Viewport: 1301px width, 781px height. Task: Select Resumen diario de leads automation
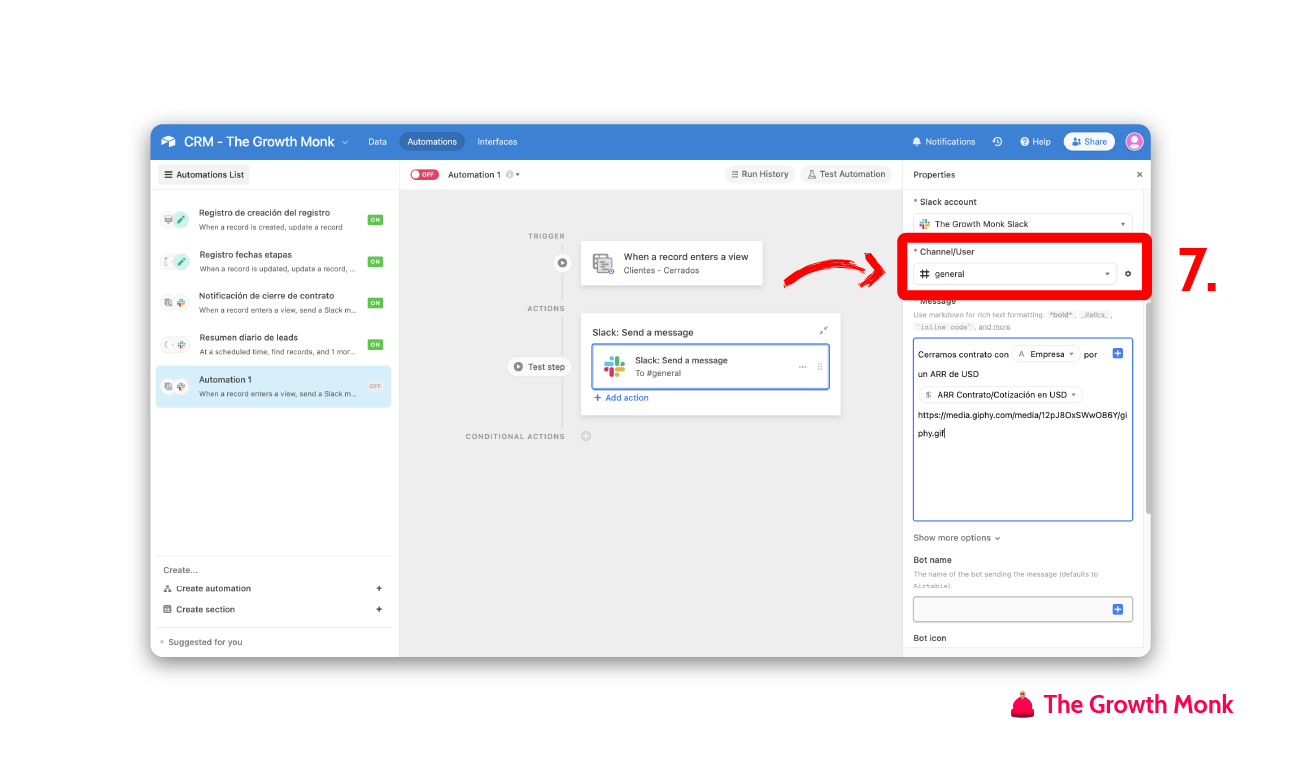coord(273,345)
